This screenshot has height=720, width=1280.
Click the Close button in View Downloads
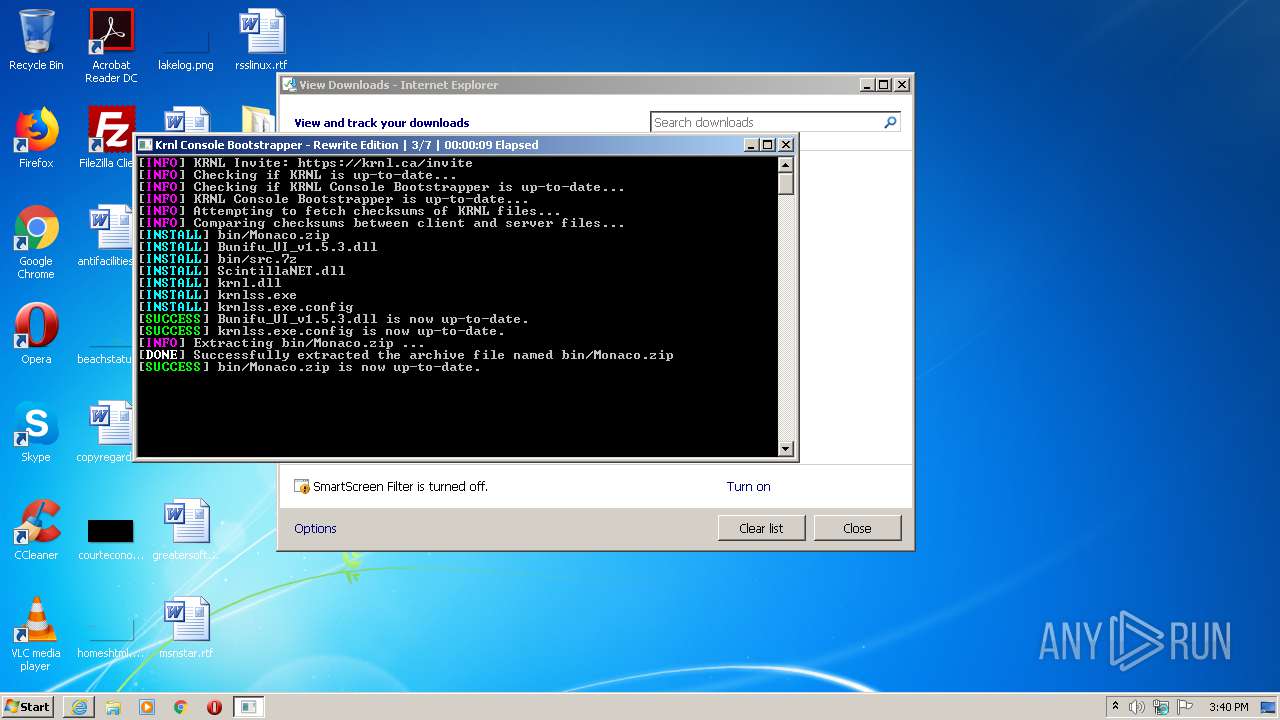pos(857,528)
